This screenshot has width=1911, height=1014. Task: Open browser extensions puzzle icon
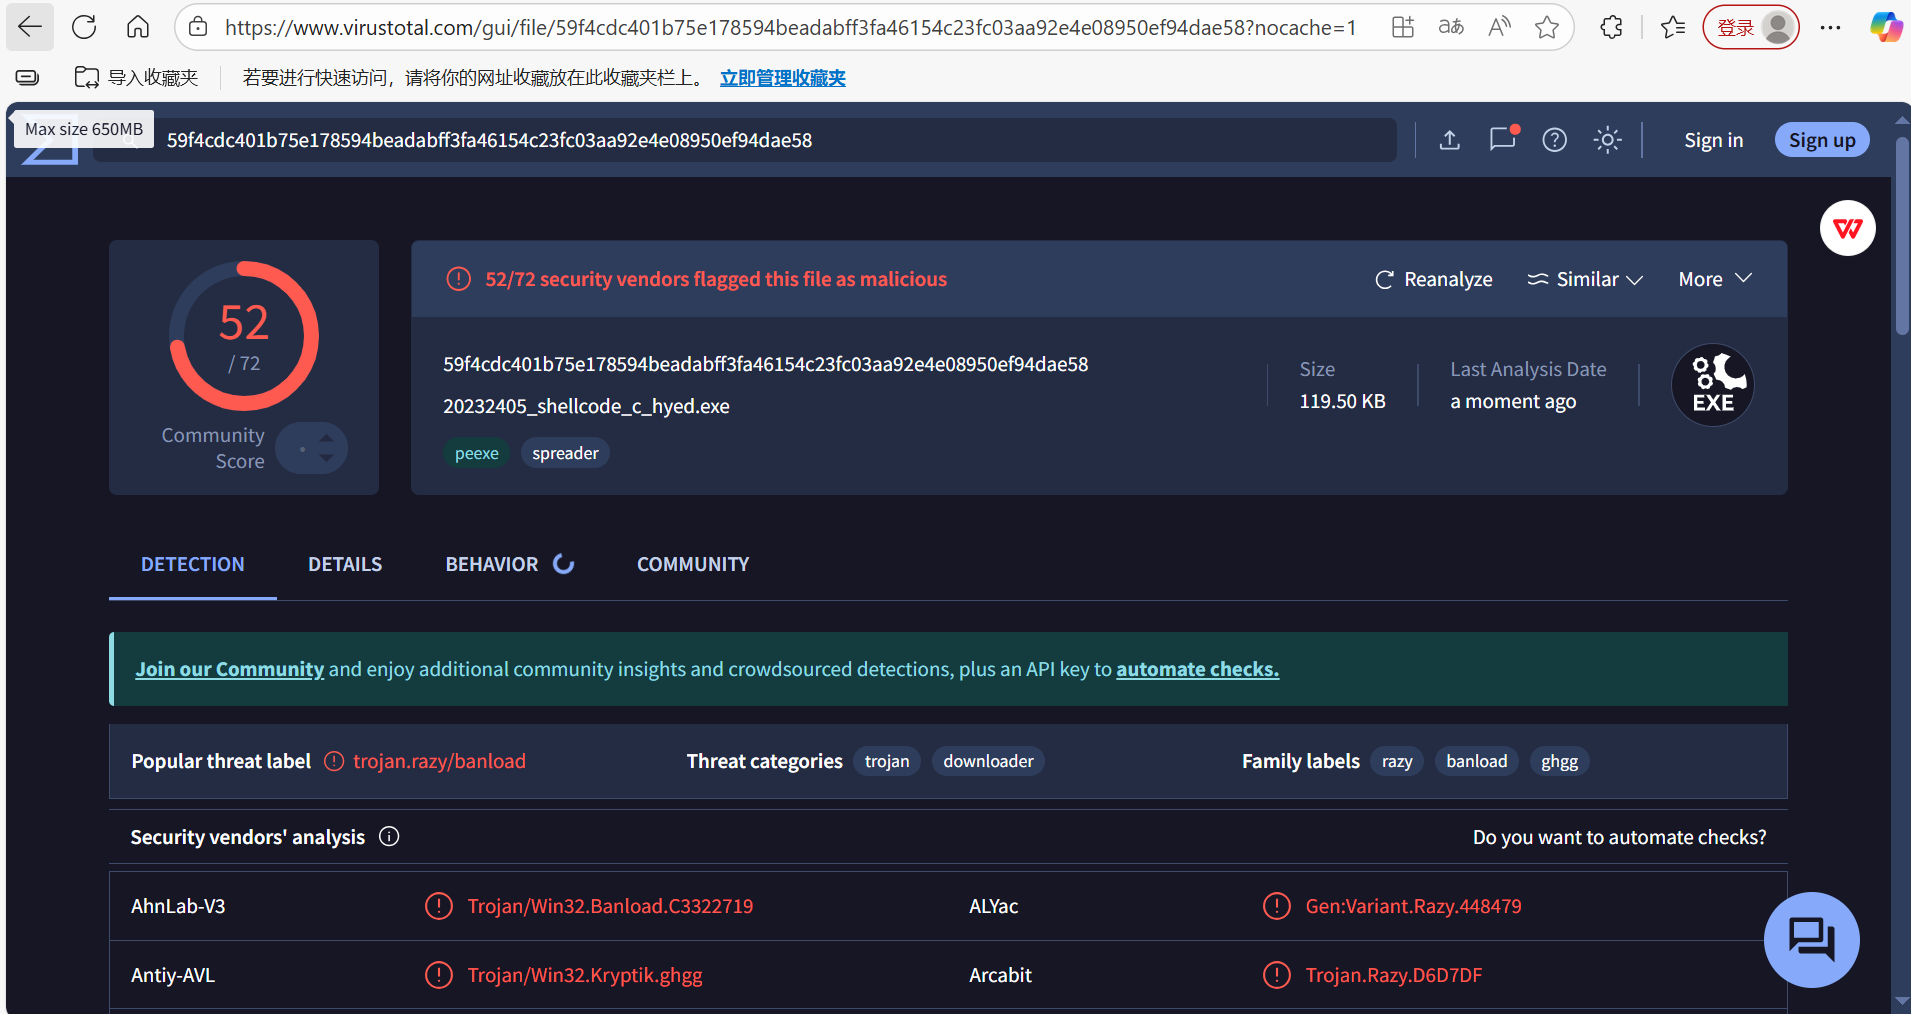[x=1611, y=27]
